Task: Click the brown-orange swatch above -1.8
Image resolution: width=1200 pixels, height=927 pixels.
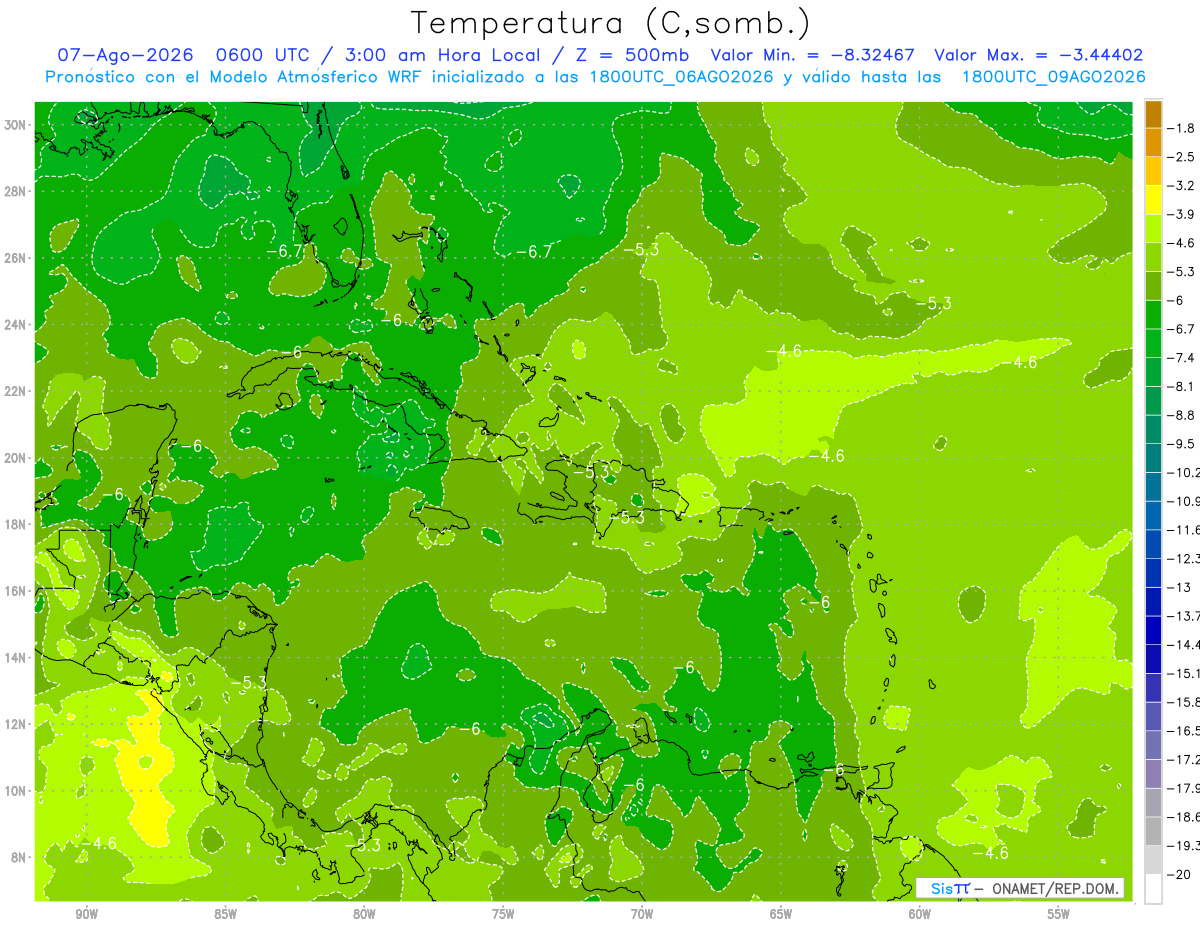Action: coord(1153,114)
